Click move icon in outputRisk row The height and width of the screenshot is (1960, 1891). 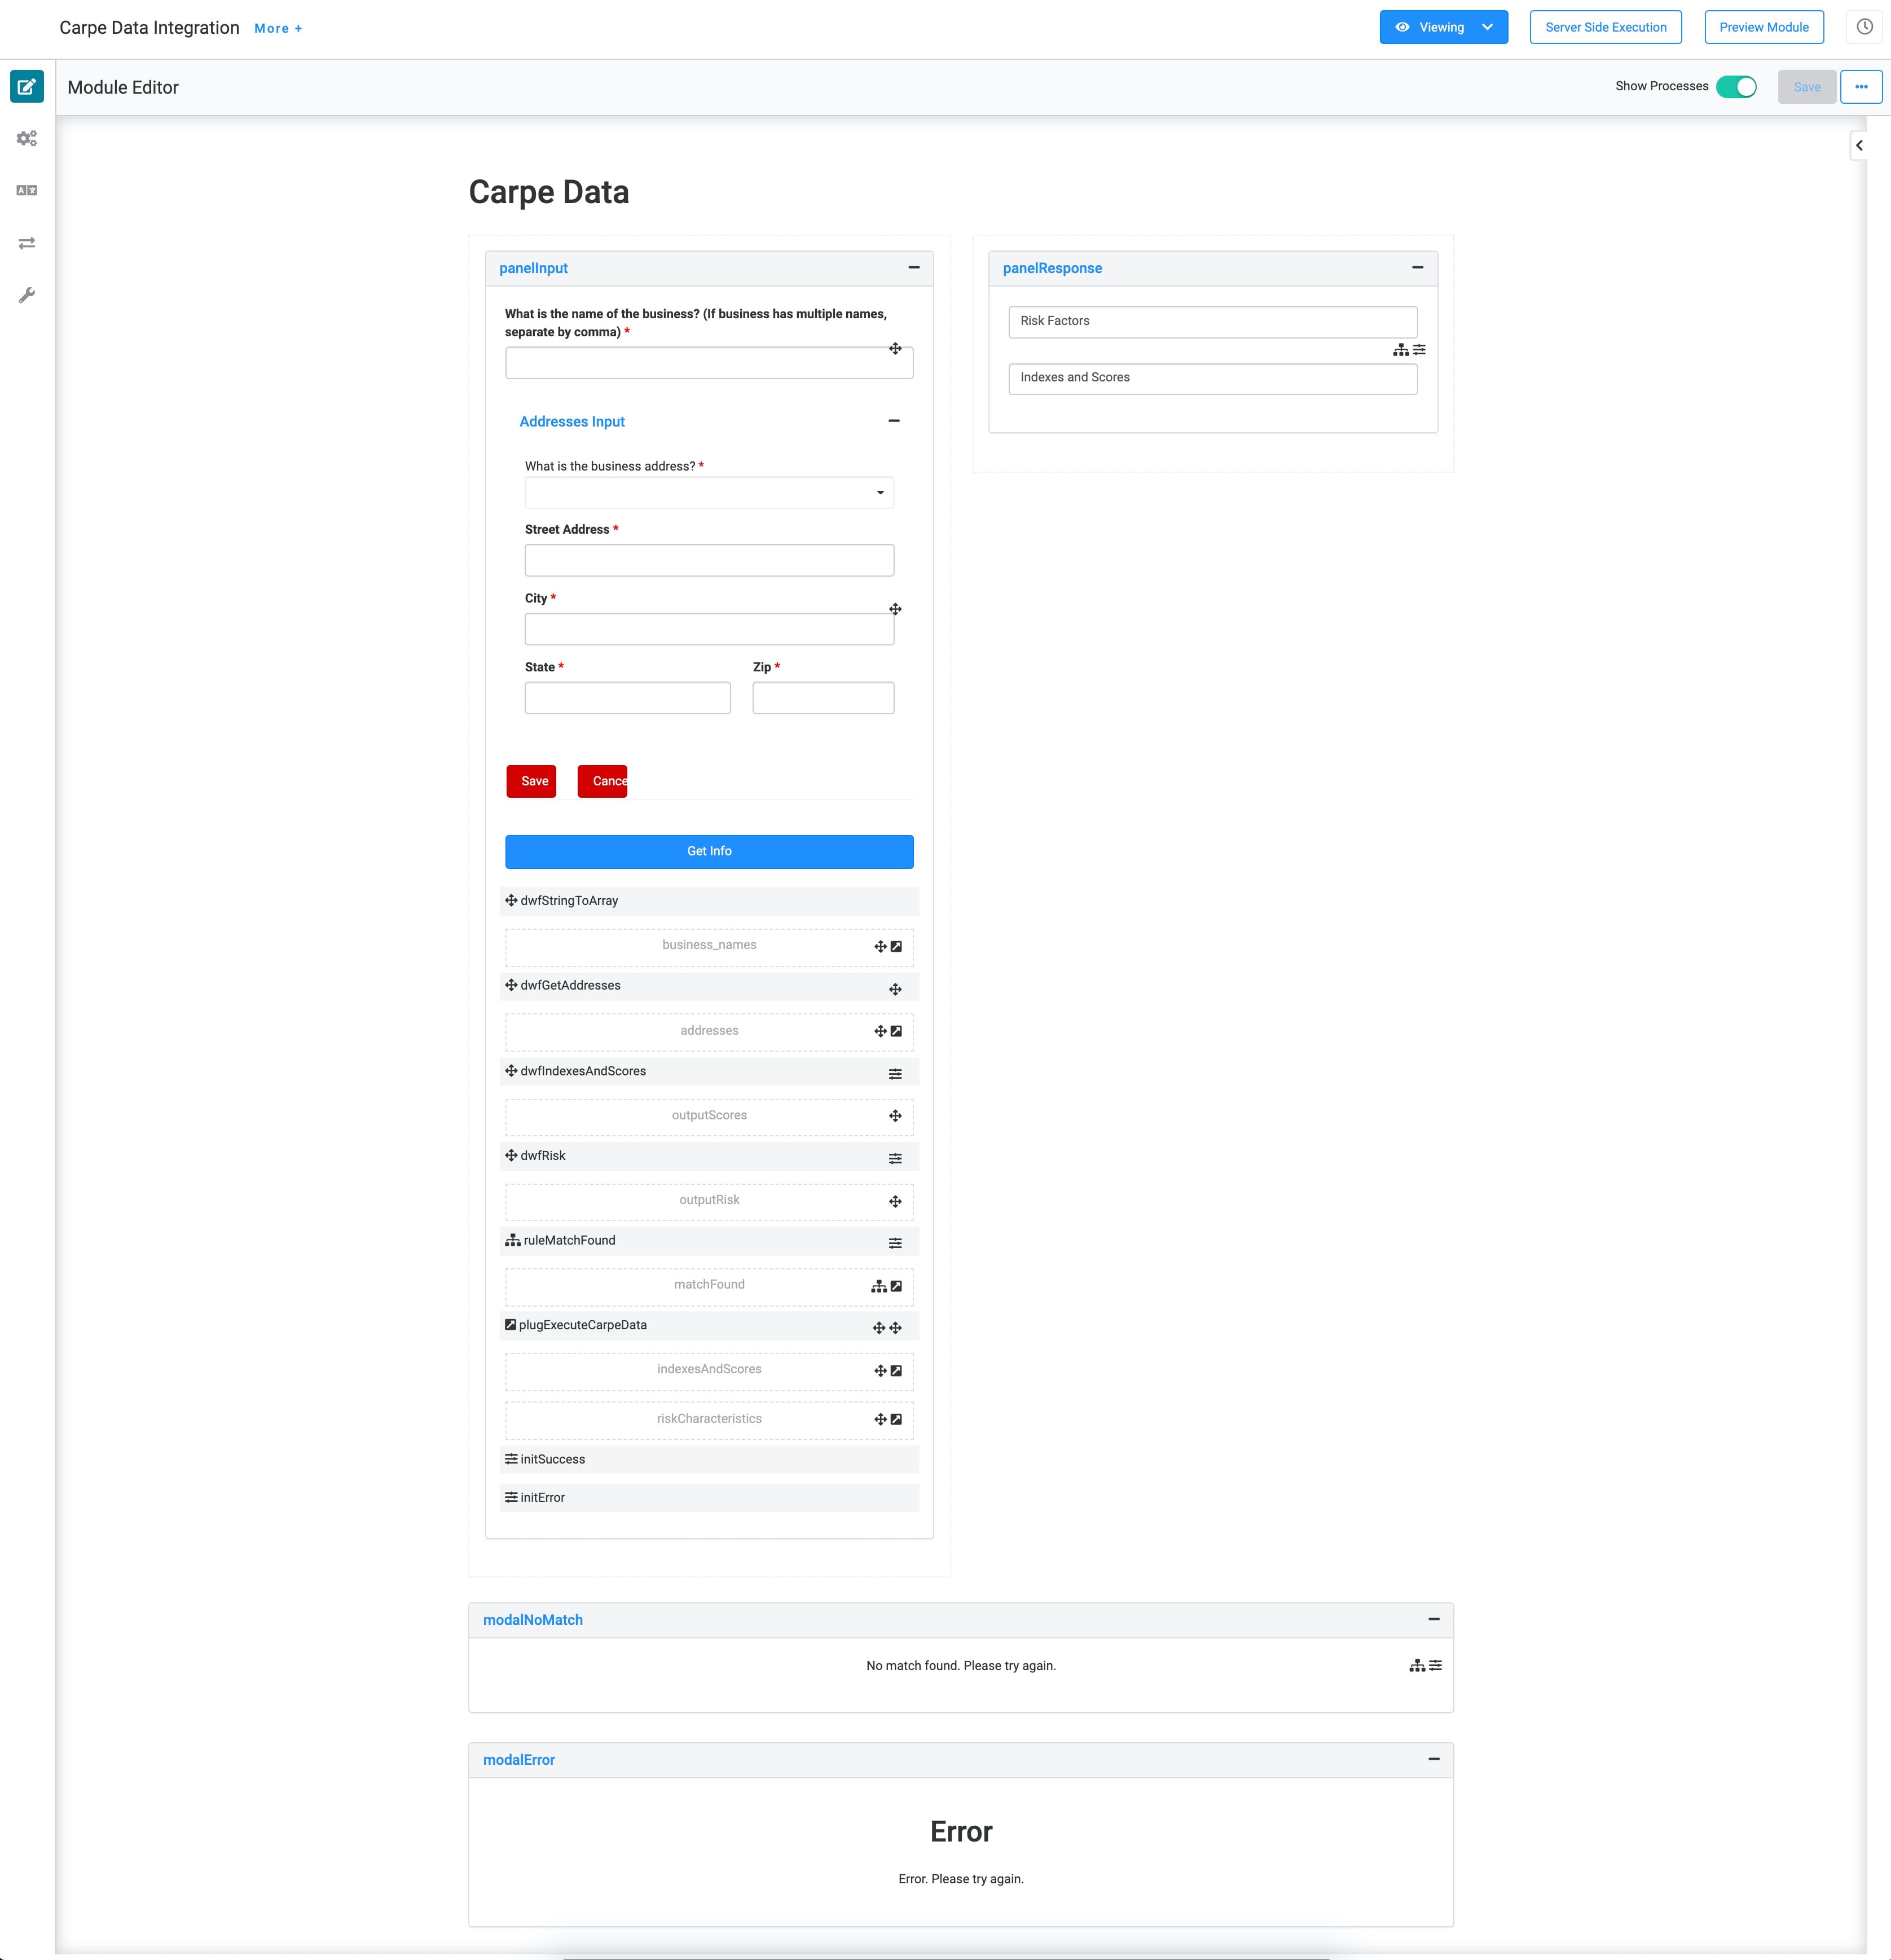click(895, 1201)
